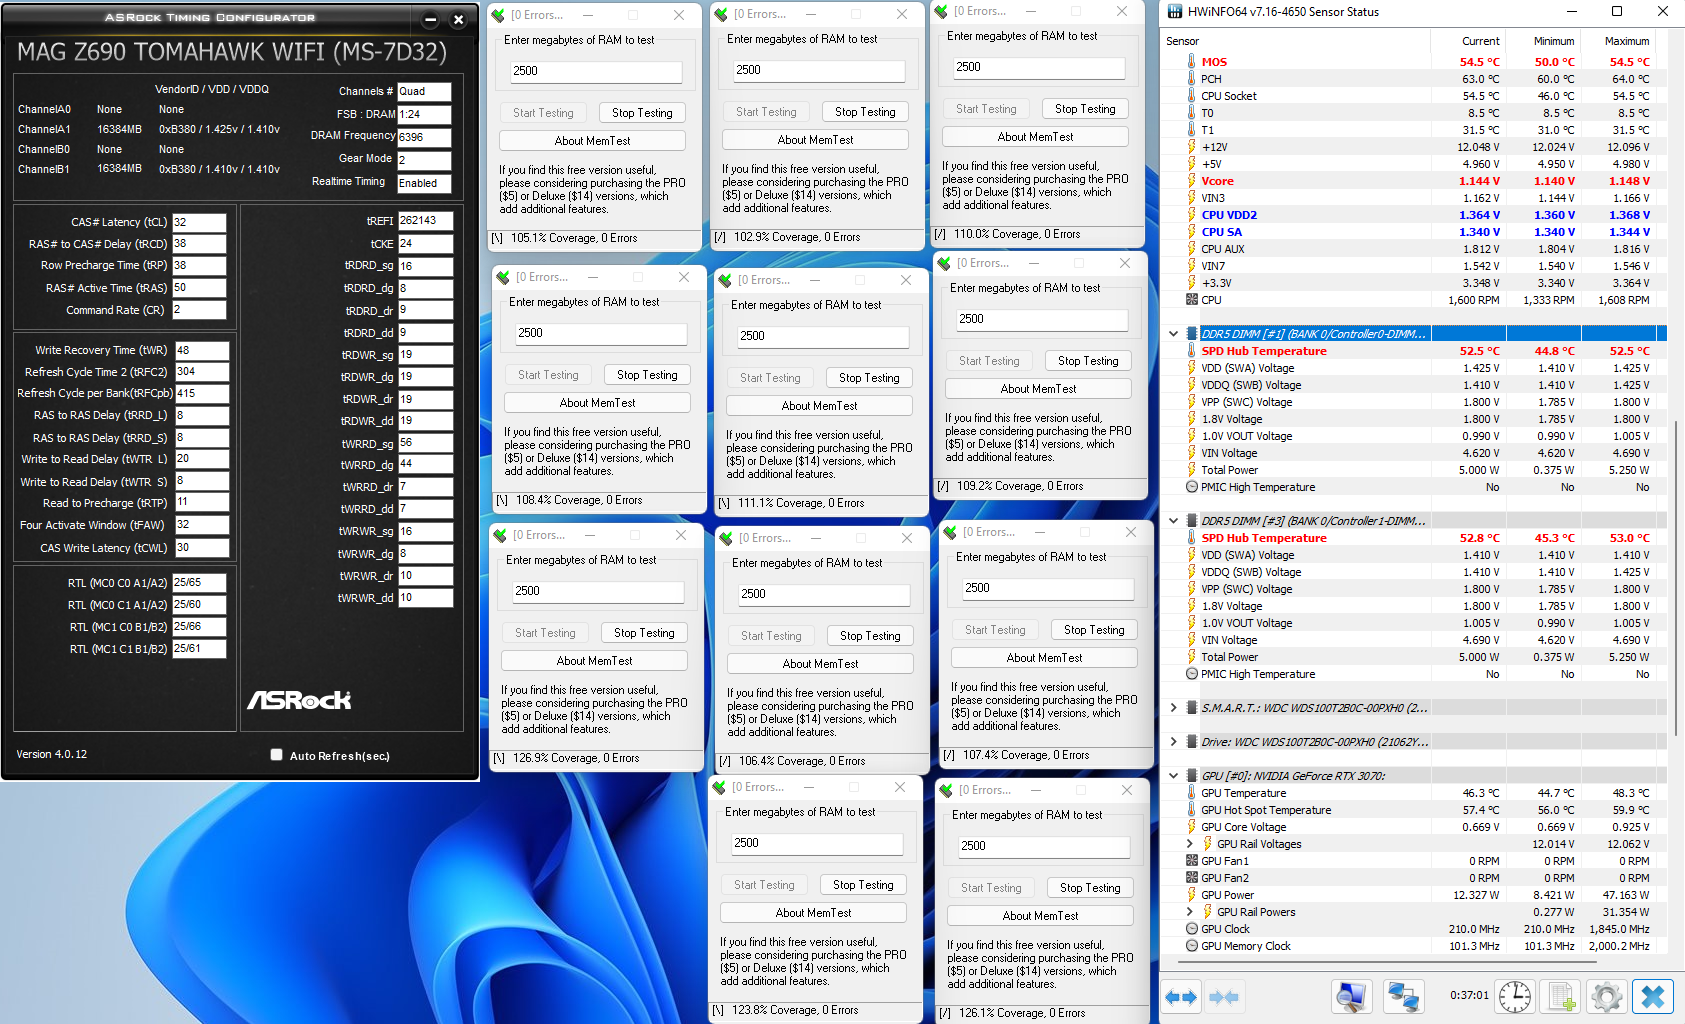Viewport: 1685px width, 1024px height.
Task: Click the Command Rate (CR) value field
Action: click(x=199, y=310)
